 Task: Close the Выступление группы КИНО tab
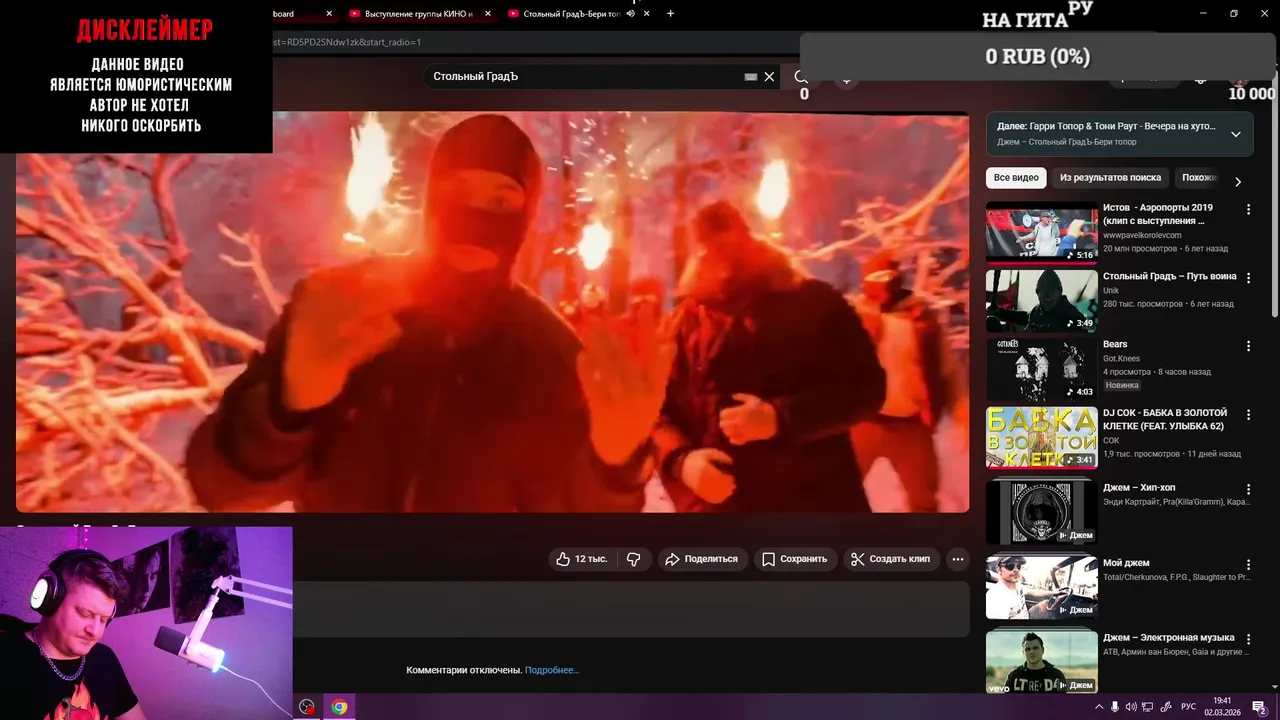[488, 14]
